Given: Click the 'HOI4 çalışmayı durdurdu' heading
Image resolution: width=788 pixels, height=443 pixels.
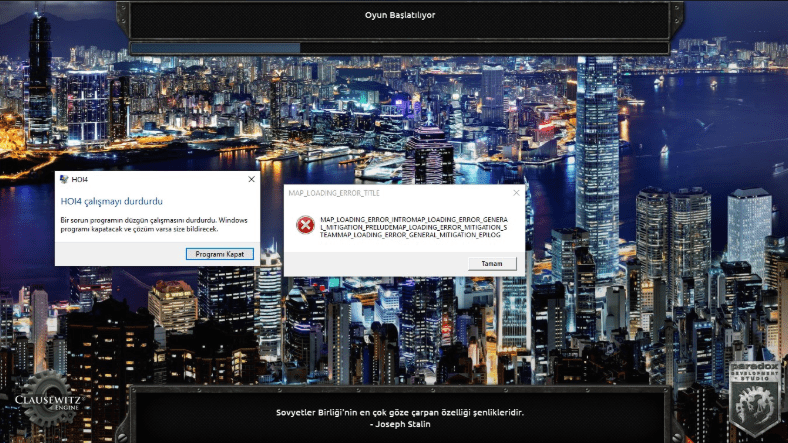Looking at the screenshot, I should [112, 201].
